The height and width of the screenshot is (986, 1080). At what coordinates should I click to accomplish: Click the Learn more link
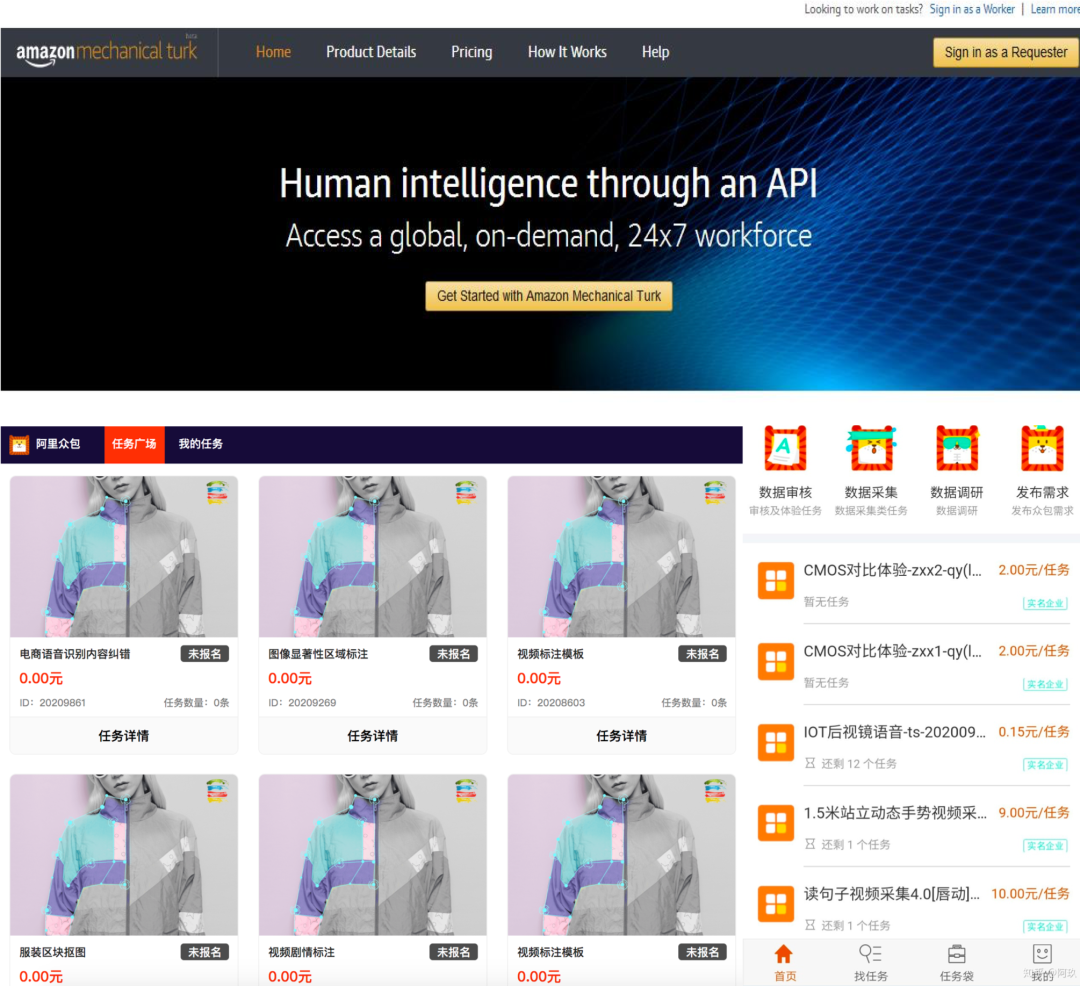[1055, 9]
